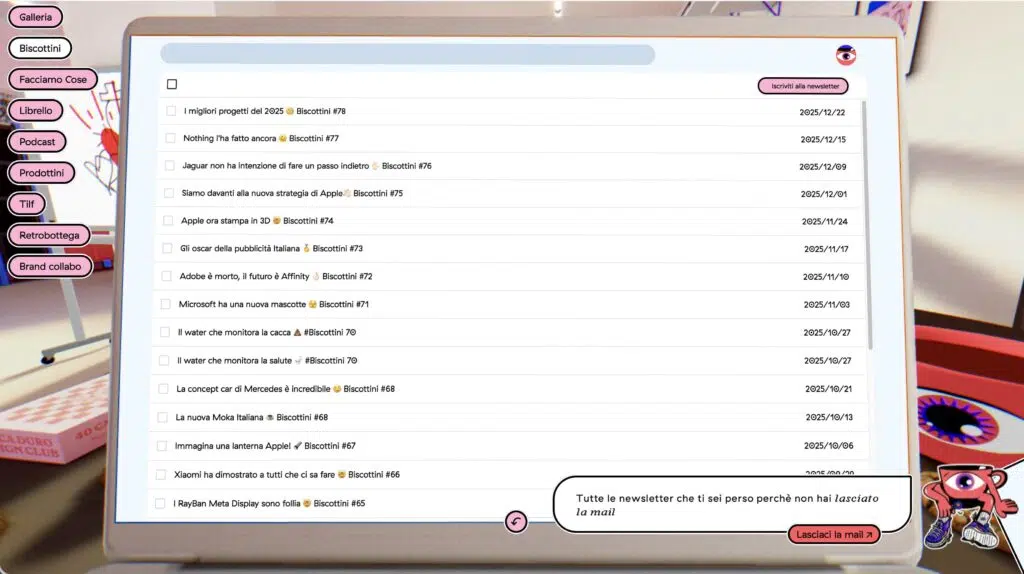Image resolution: width=1024 pixels, height=574 pixels.
Task: Open 'Il water che monitora la cacca'
Action: pos(266,332)
